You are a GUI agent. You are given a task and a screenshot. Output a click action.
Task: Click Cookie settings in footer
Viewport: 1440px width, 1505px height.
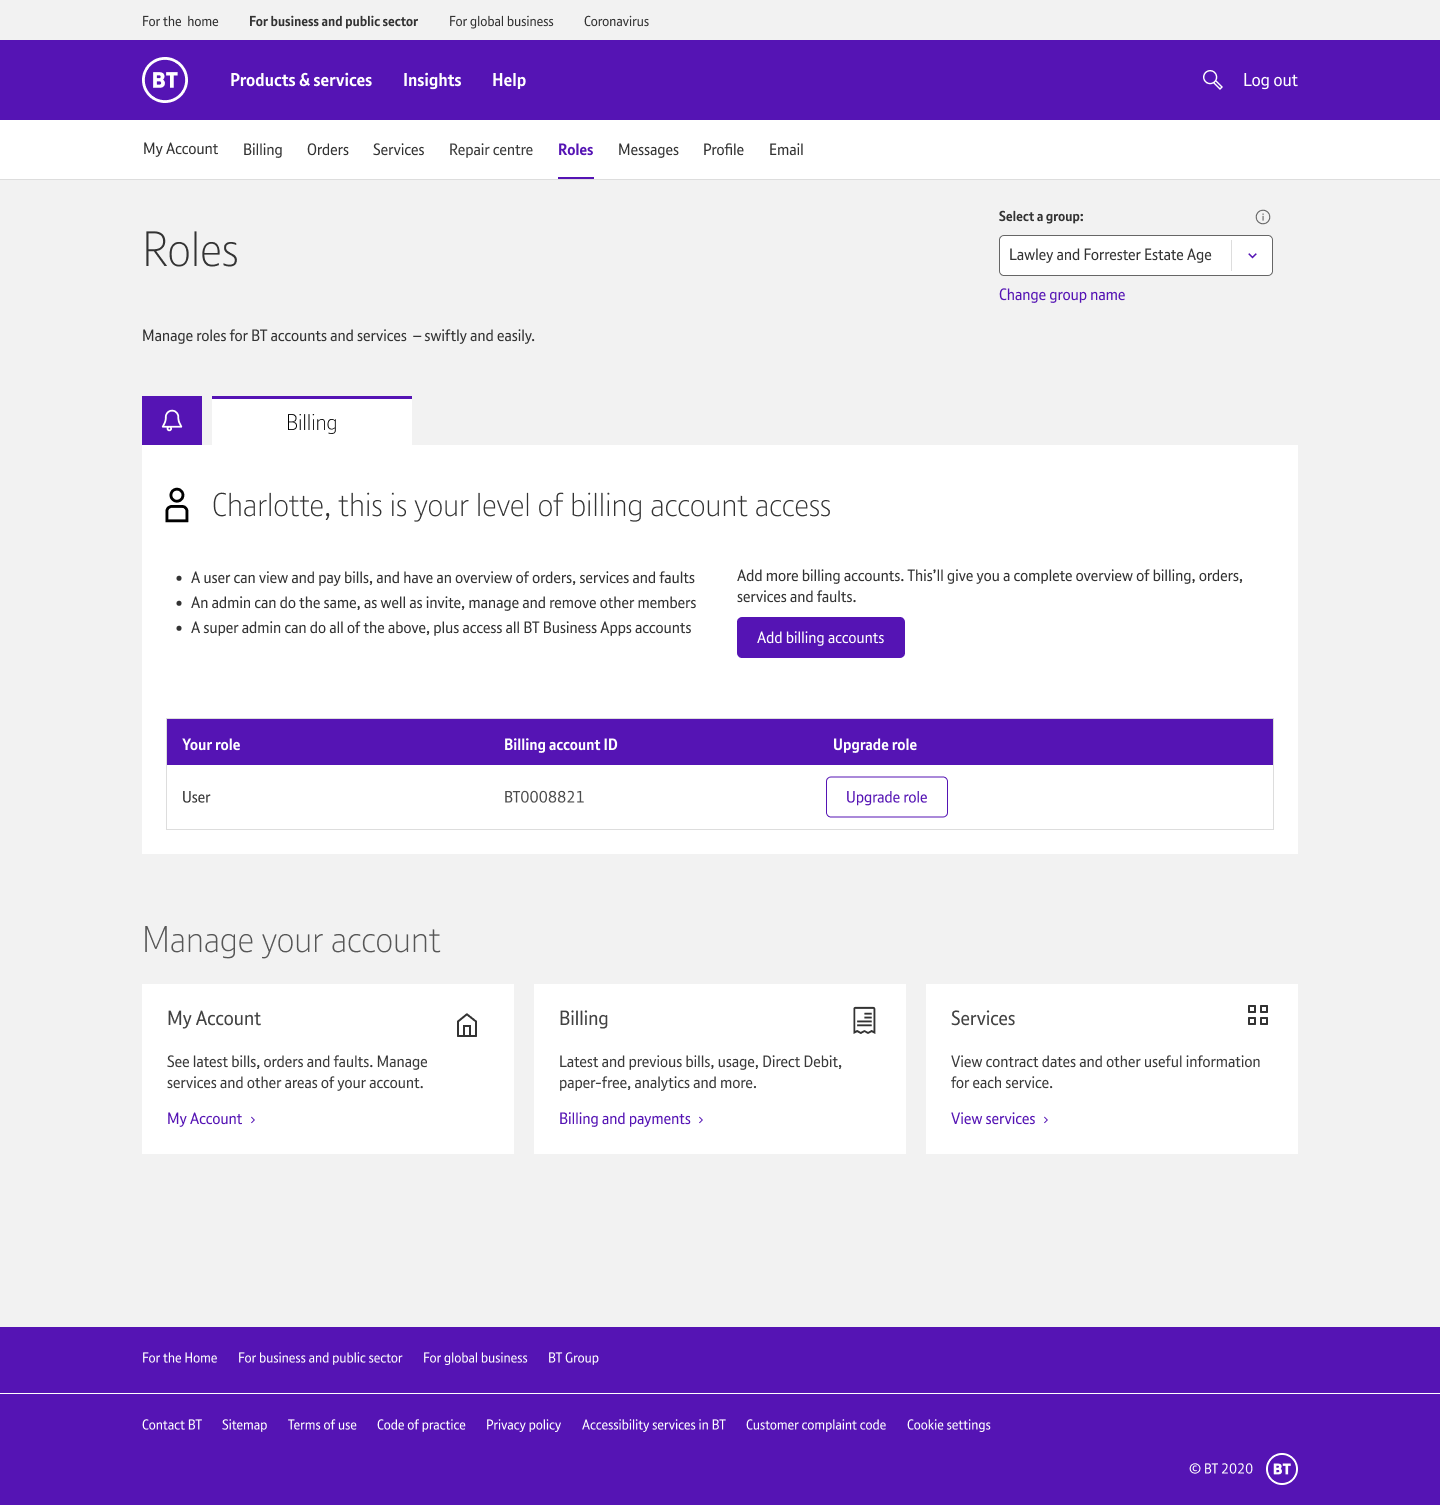(949, 1425)
